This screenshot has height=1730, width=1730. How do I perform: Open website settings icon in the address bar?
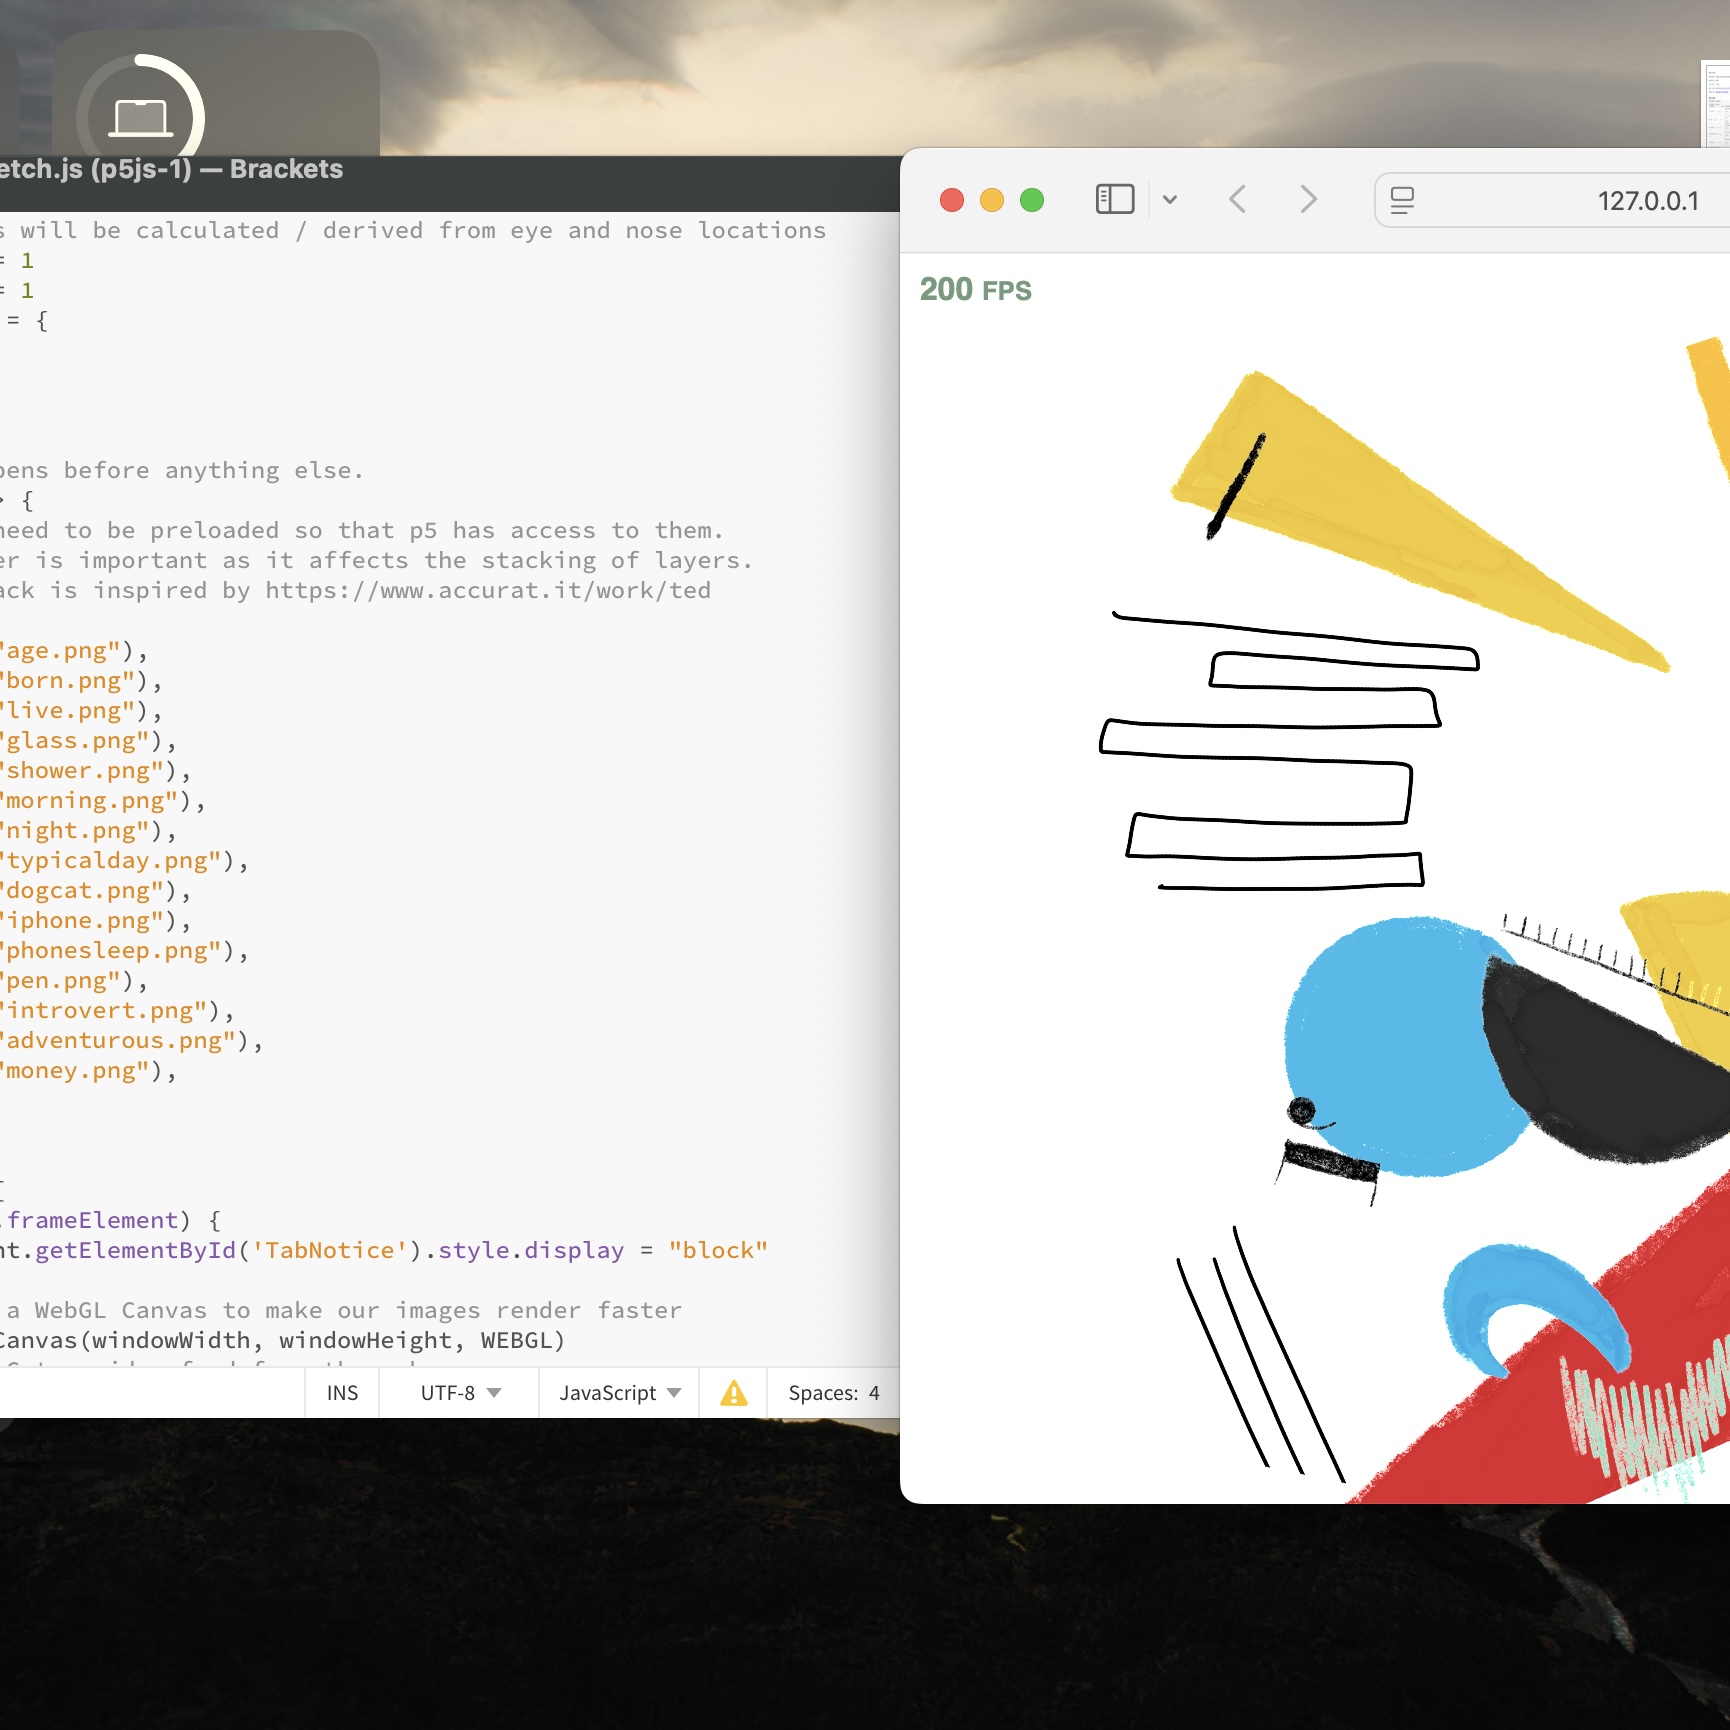click(x=1404, y=200)
